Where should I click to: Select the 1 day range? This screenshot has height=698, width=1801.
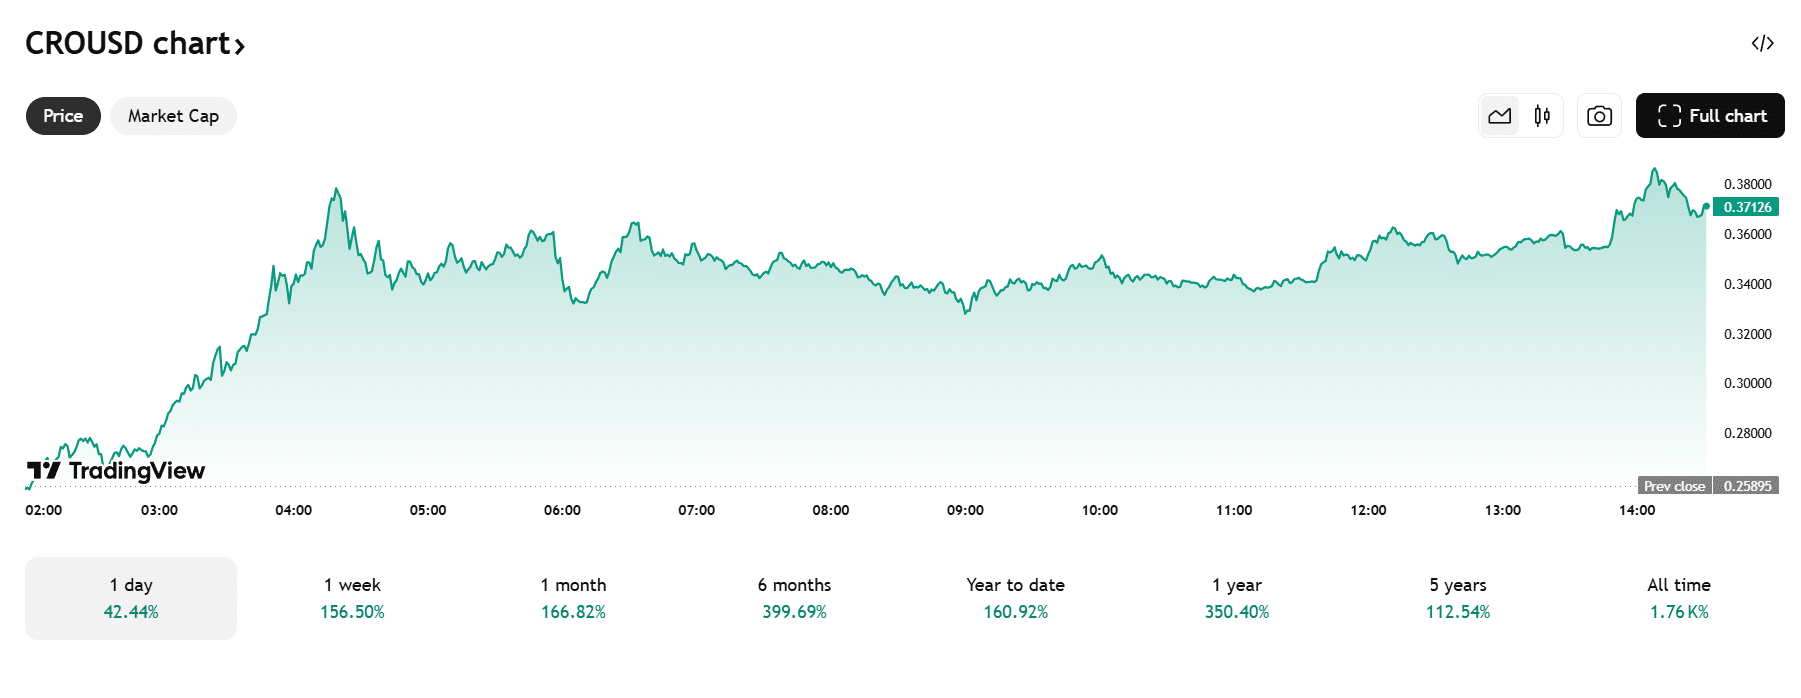[131, 598]
